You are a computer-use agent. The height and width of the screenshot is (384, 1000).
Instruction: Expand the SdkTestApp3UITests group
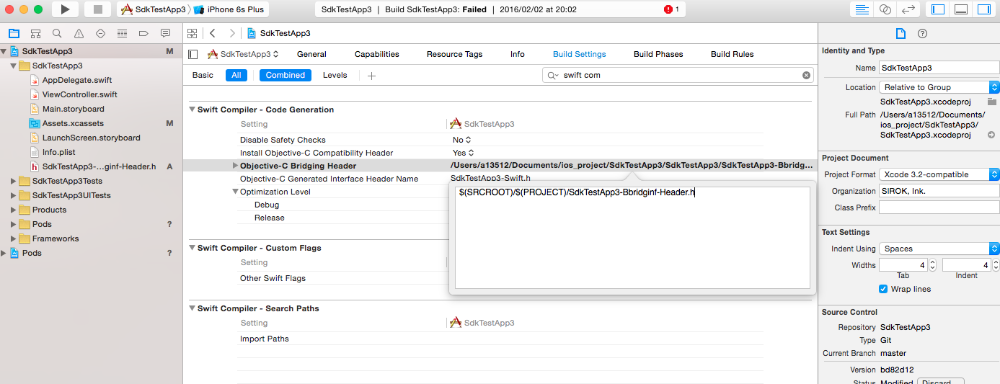coord(14,195)
